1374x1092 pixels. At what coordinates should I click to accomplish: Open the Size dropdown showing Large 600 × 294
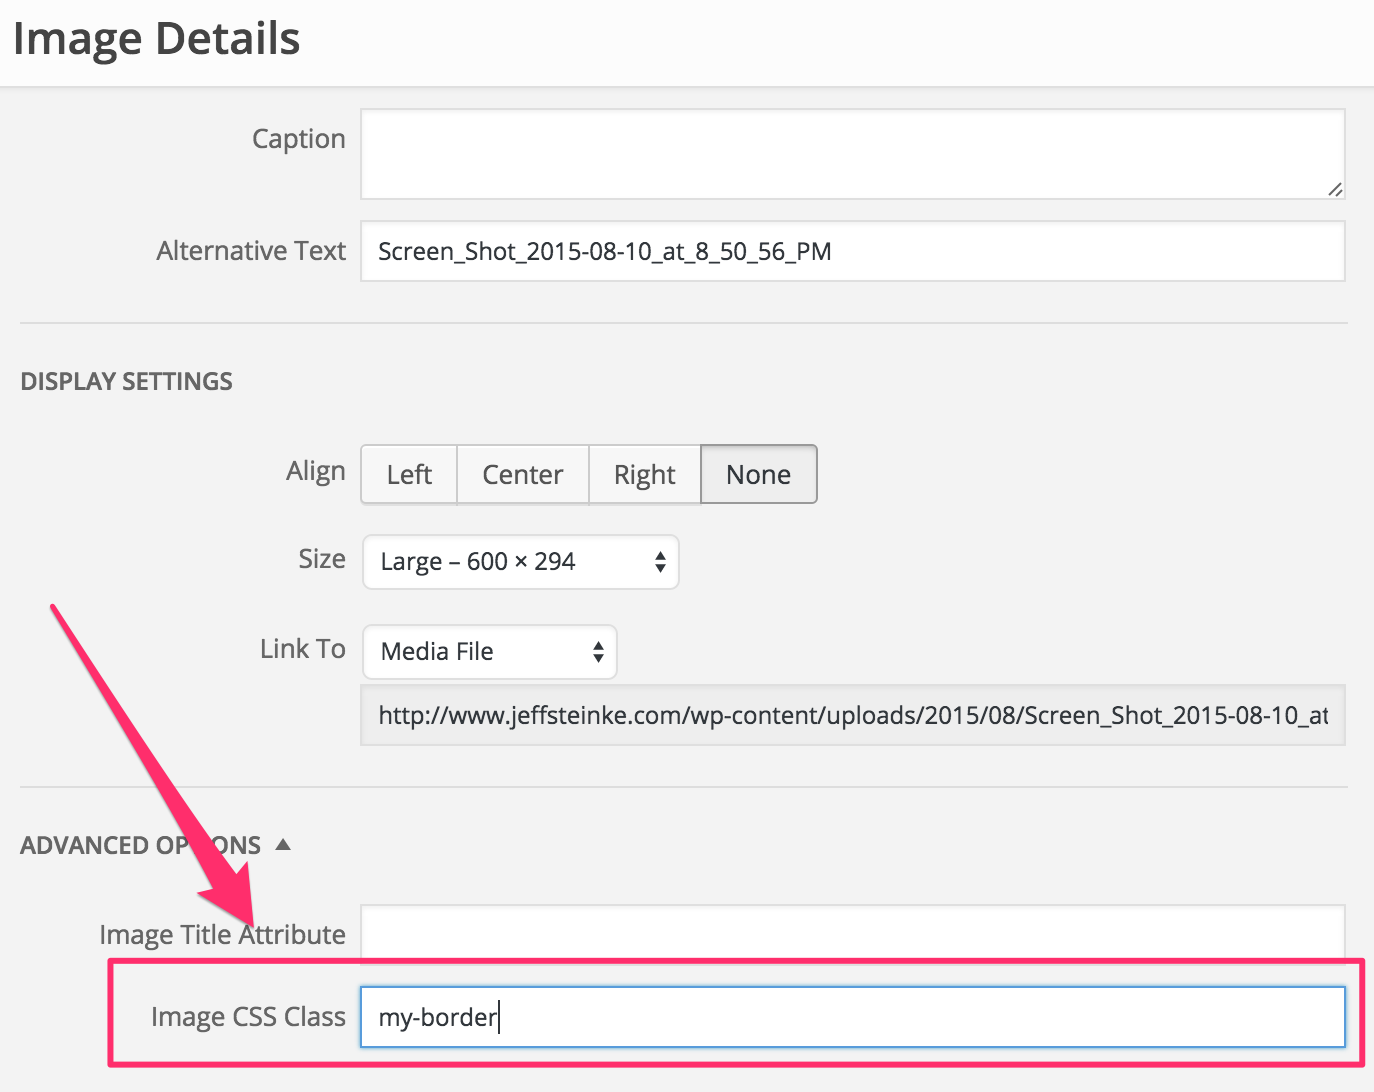point(521,562)
